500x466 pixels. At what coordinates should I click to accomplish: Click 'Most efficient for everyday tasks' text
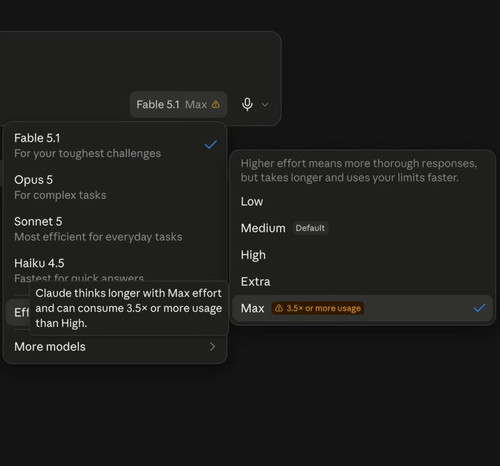coord(98,237)
